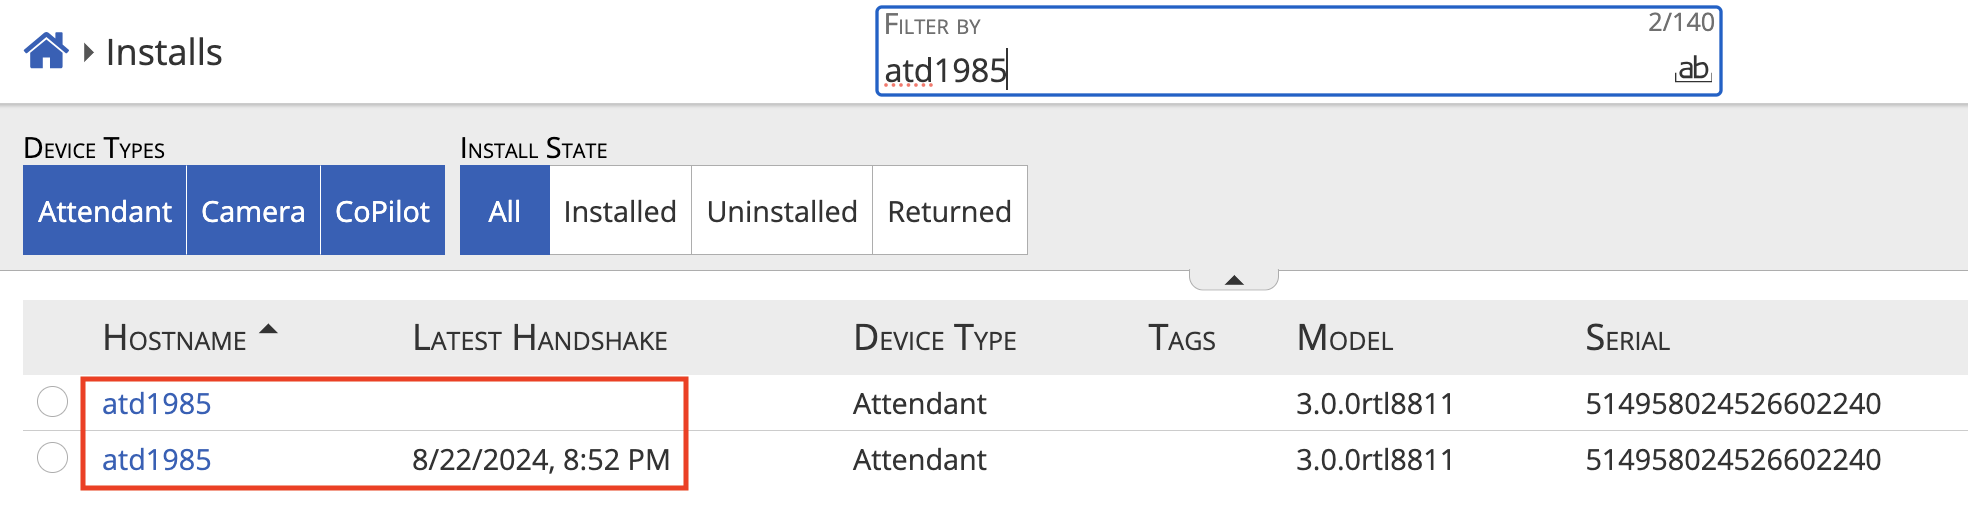The image size is (1968, 510).
Task: Click the Installs breadcrumb arrow
Action: 89,52
